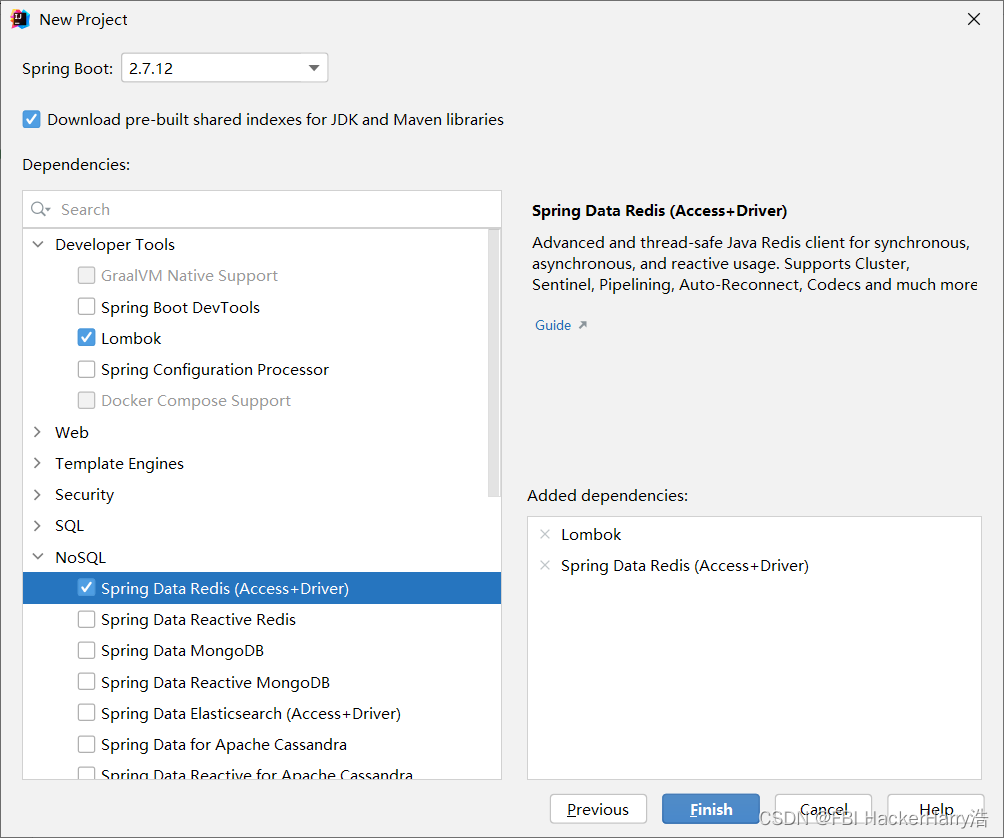Image resolution: width=1004 pixels, height=838 pixels.
Task: Click the Help button
Action: click(935, 809)
